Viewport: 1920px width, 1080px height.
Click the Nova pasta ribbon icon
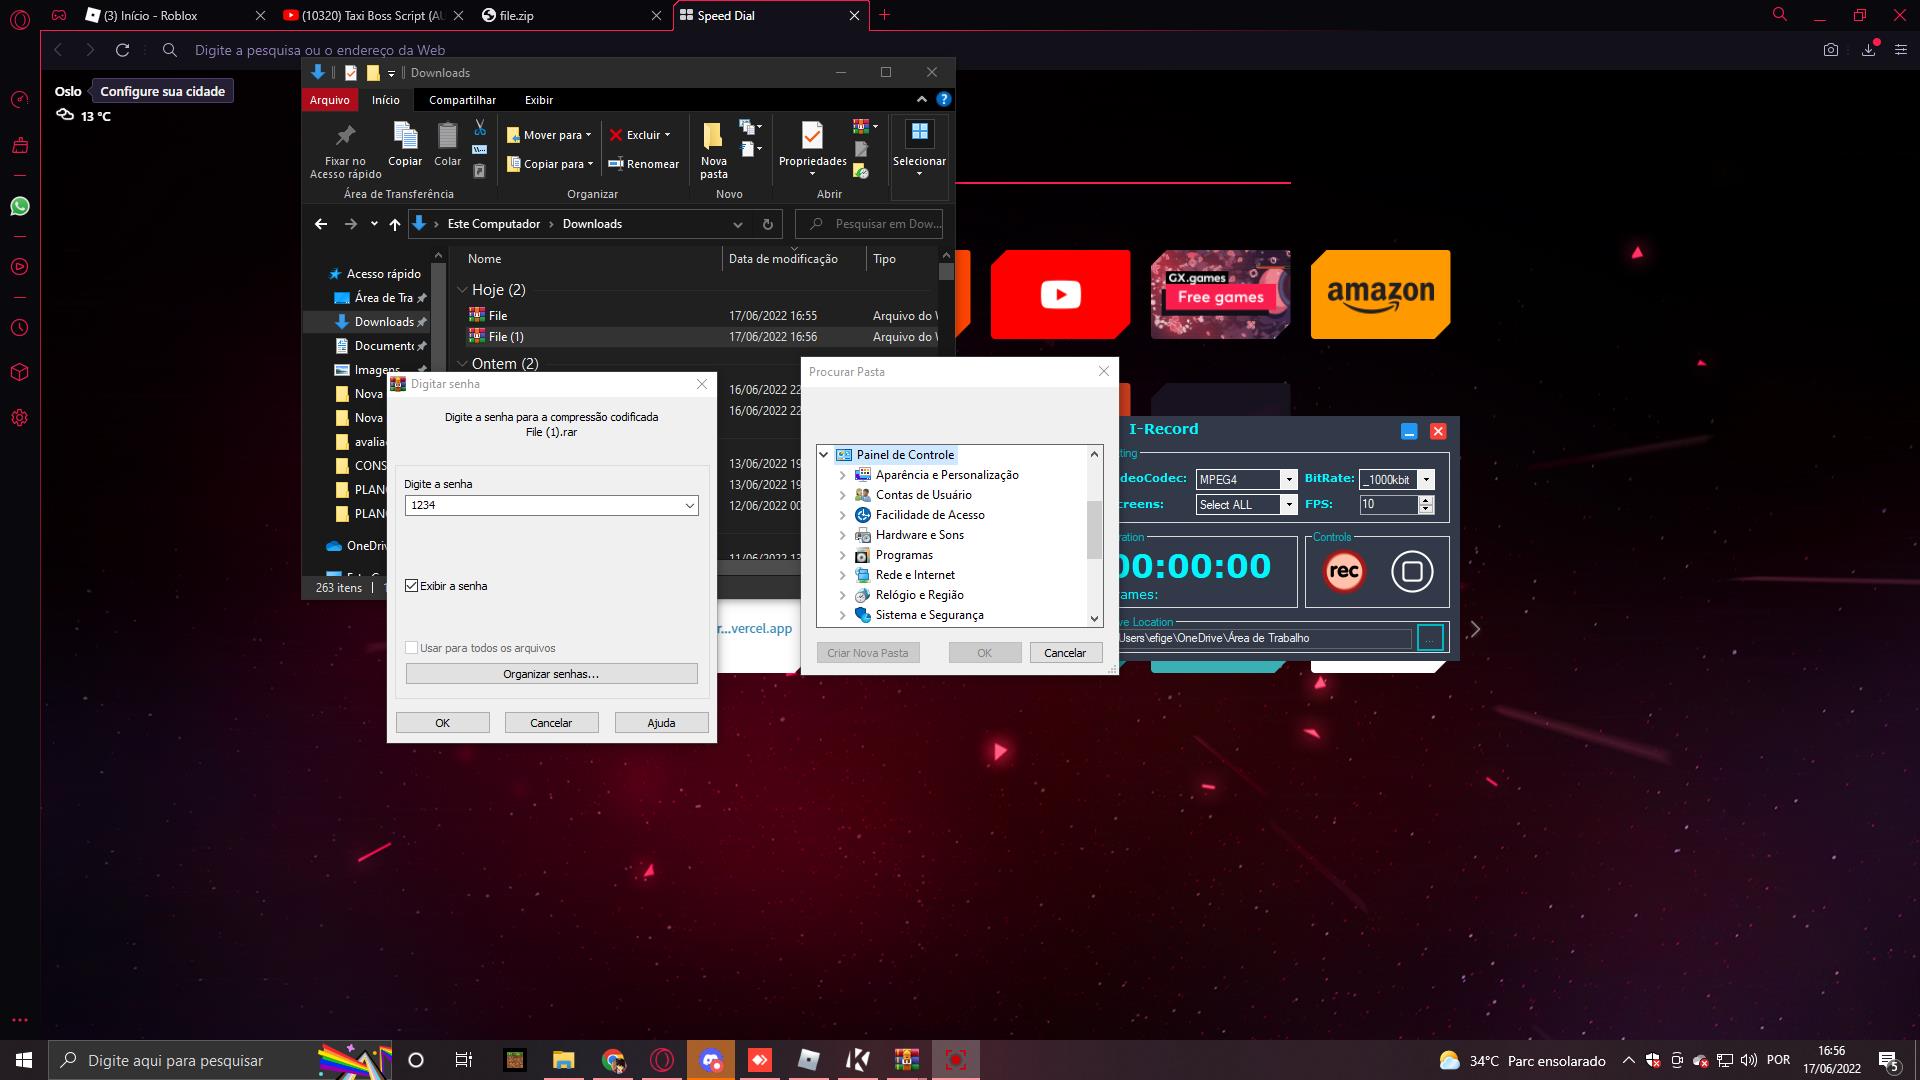[713, 136]
